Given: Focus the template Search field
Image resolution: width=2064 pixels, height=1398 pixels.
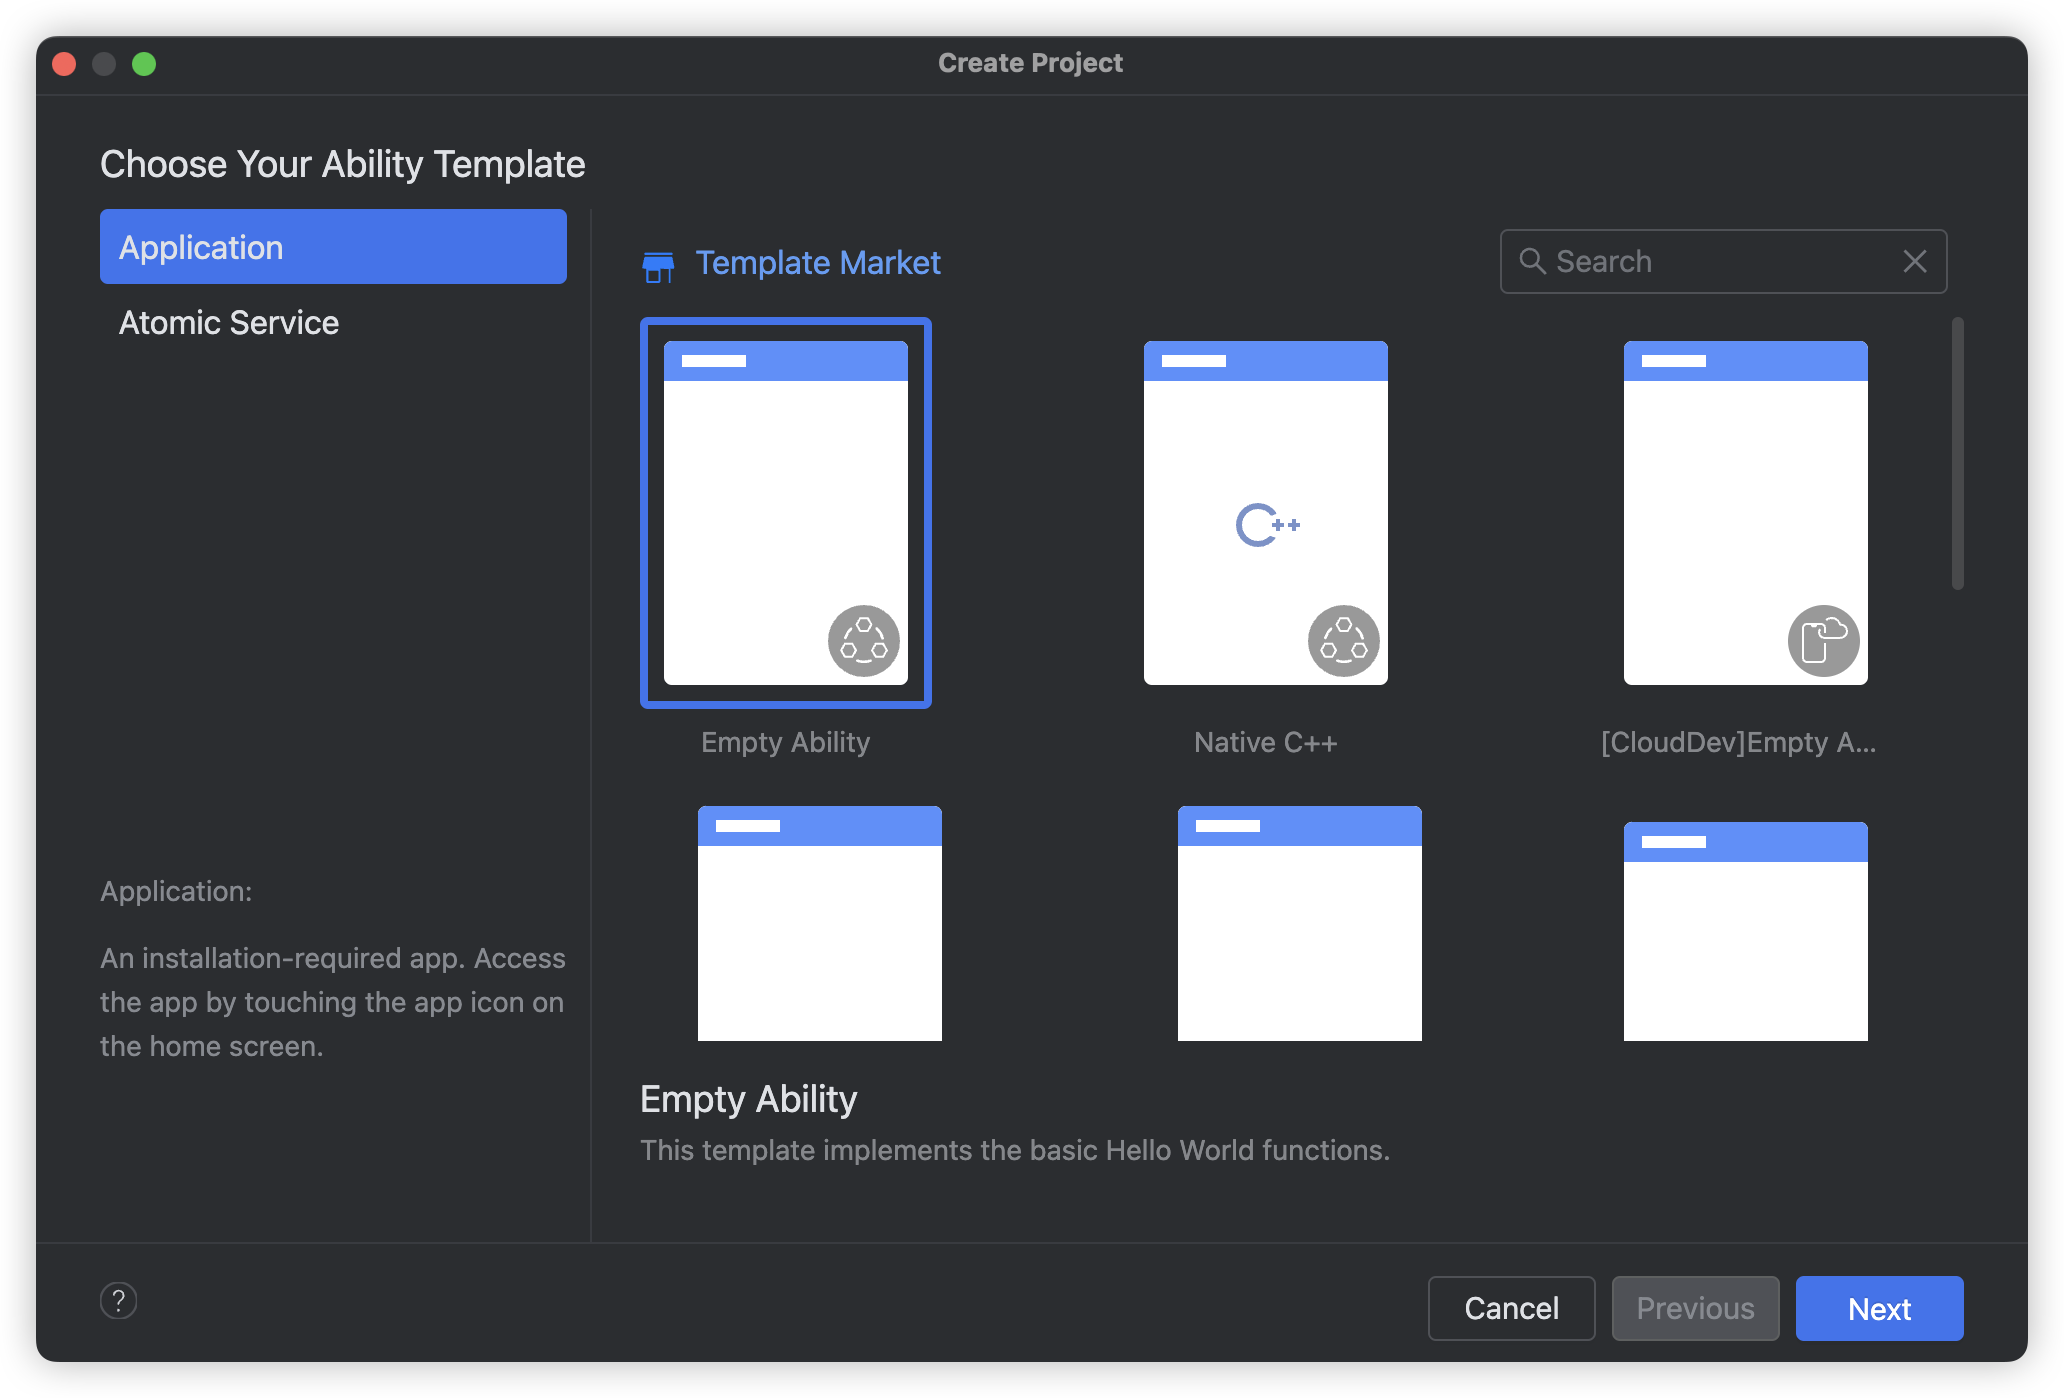Looking at the screenshot, I should (1720, 262).
